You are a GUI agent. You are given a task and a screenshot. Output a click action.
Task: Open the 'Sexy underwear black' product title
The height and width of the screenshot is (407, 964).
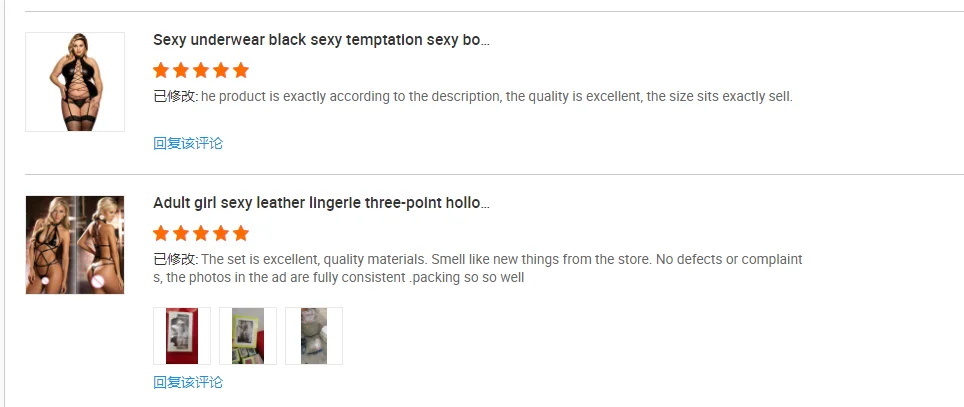pos(321,40)
